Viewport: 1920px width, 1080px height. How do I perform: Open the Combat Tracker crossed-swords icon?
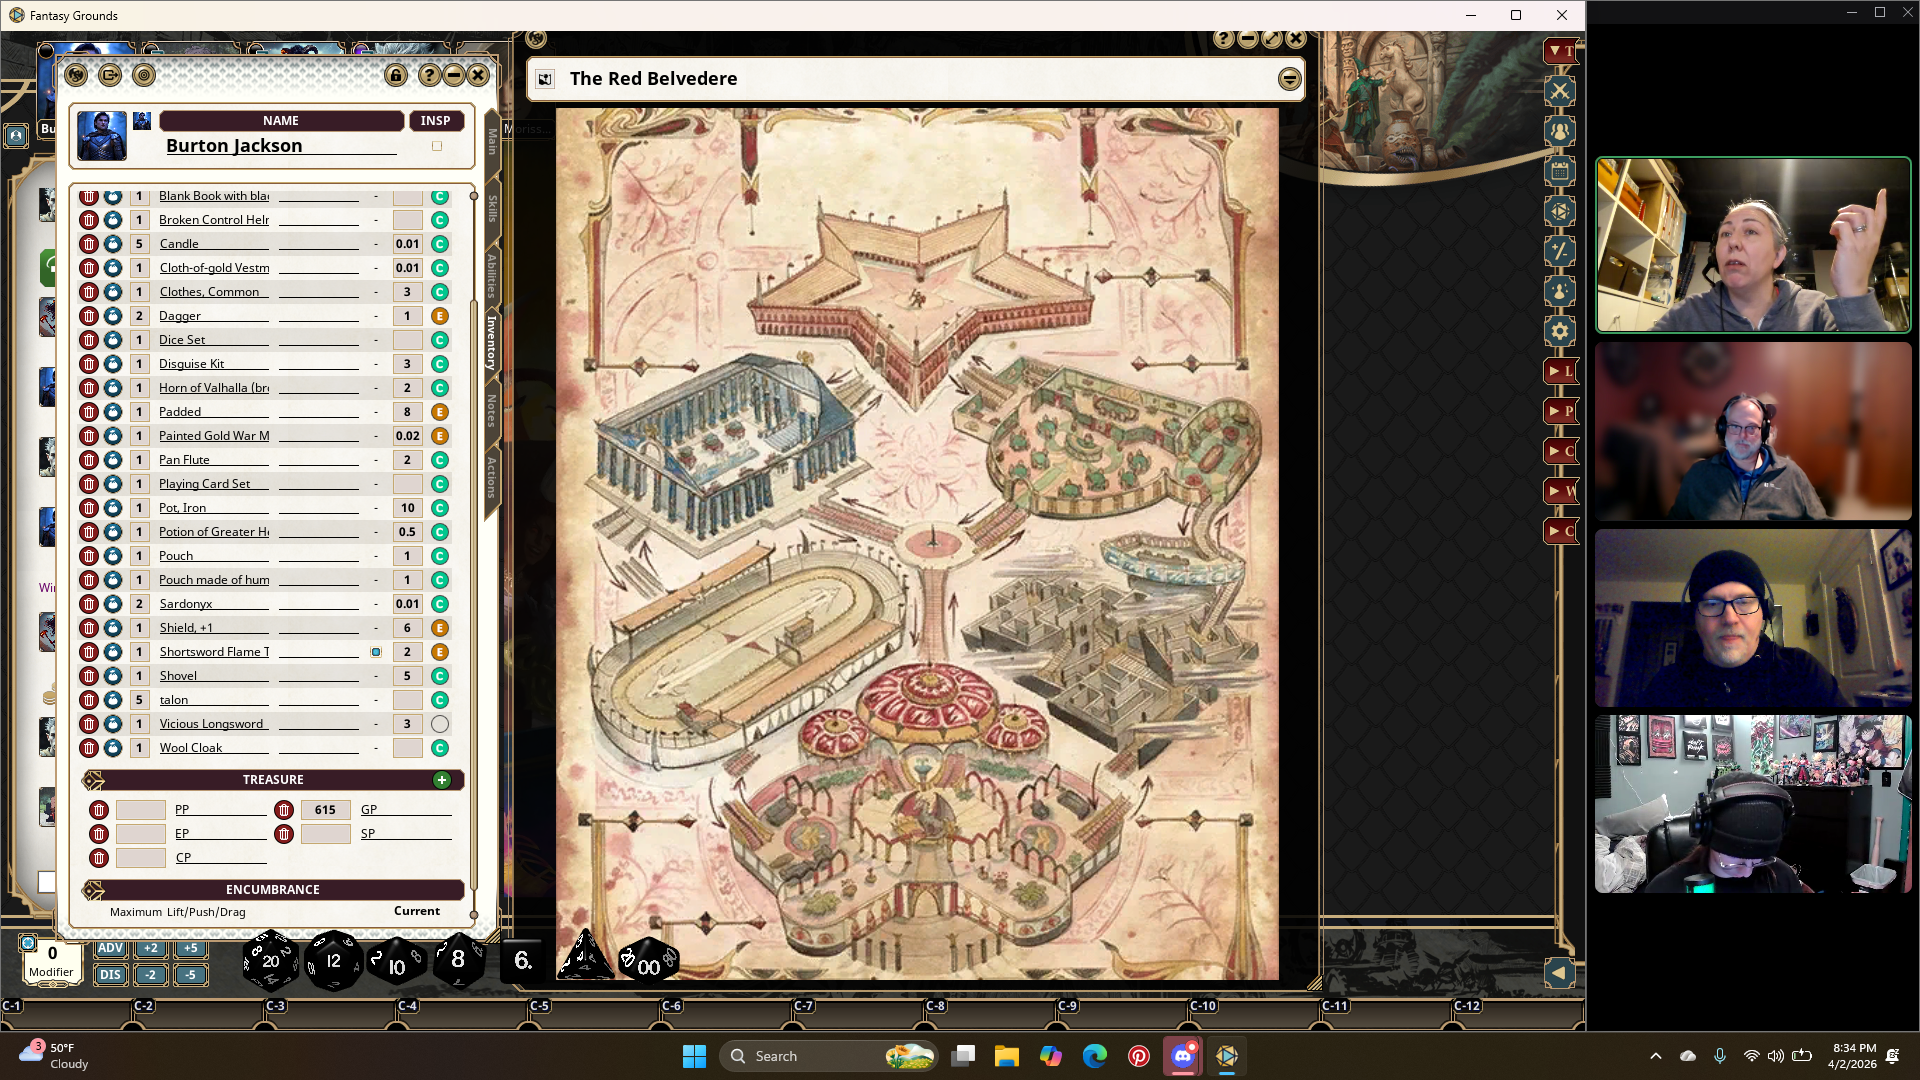coord(1560,92)
